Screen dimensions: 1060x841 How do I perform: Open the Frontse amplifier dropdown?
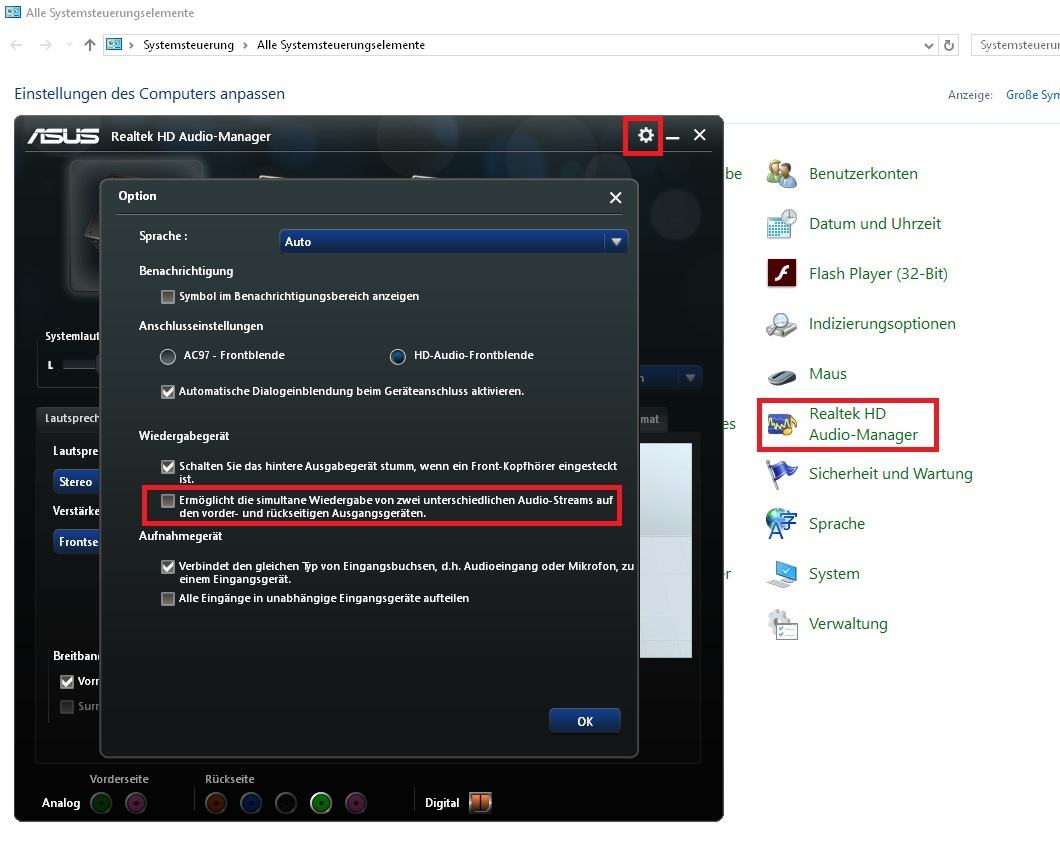[76, 542]
